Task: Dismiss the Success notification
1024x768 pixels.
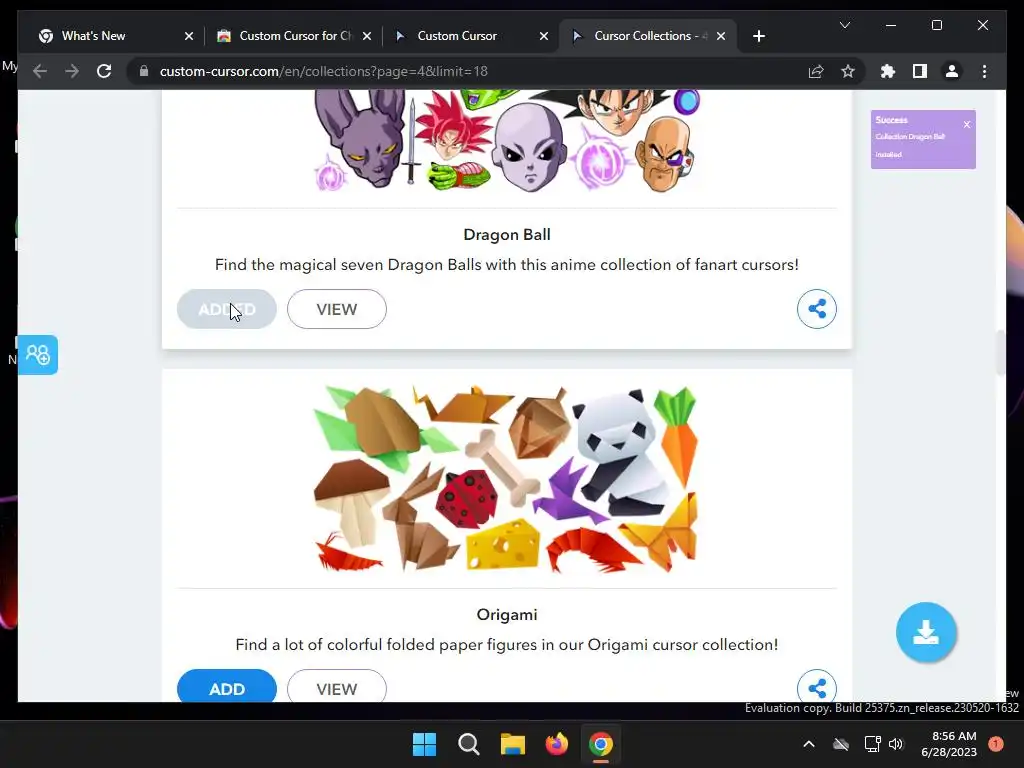Action: (967, 124)
